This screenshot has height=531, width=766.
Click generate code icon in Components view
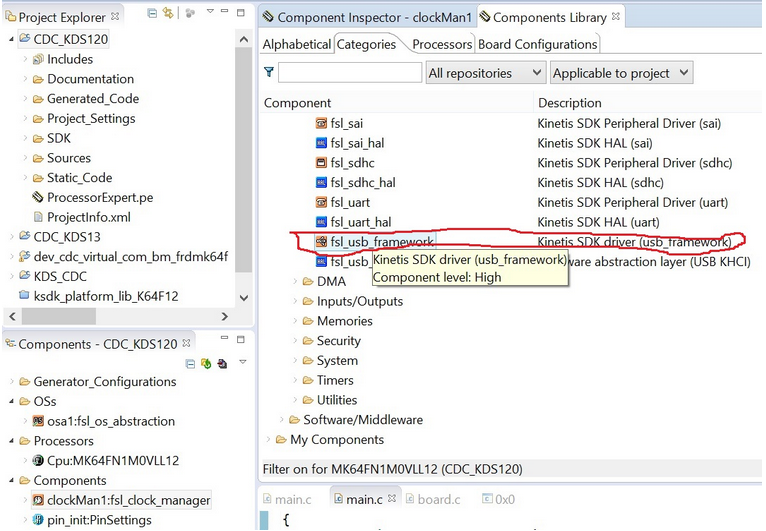point(206,363)
